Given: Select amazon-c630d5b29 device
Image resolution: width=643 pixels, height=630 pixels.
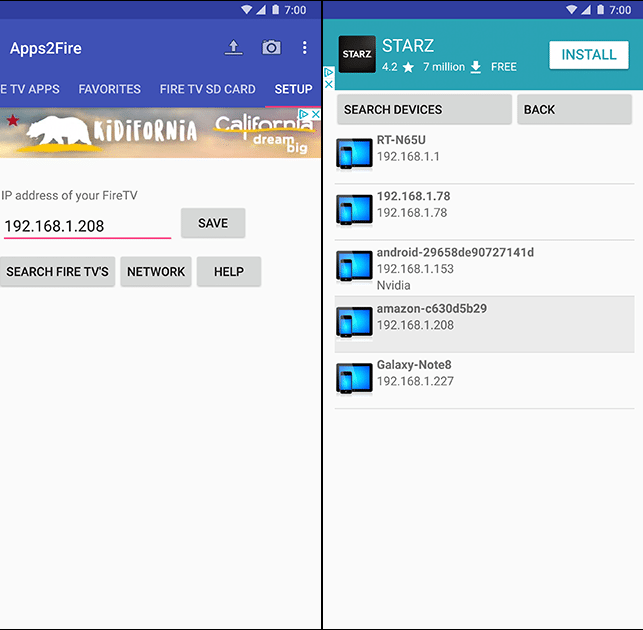Looking at the screenshot, I should pyautogui.click(x=484, y=324).
